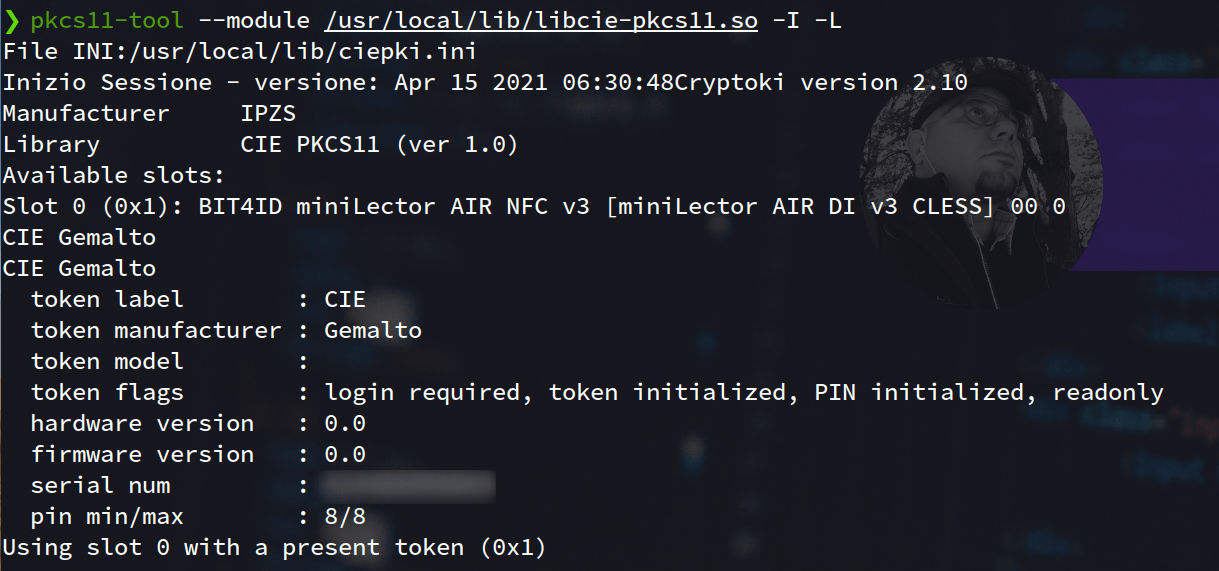Click the Gemalto token manufacturer value

pyautogui.click(x=373, y=330)
